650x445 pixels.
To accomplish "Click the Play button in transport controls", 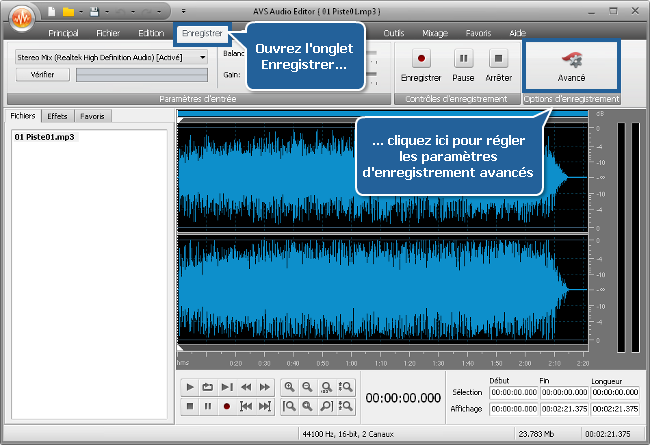I will click(x=190, y=387).
